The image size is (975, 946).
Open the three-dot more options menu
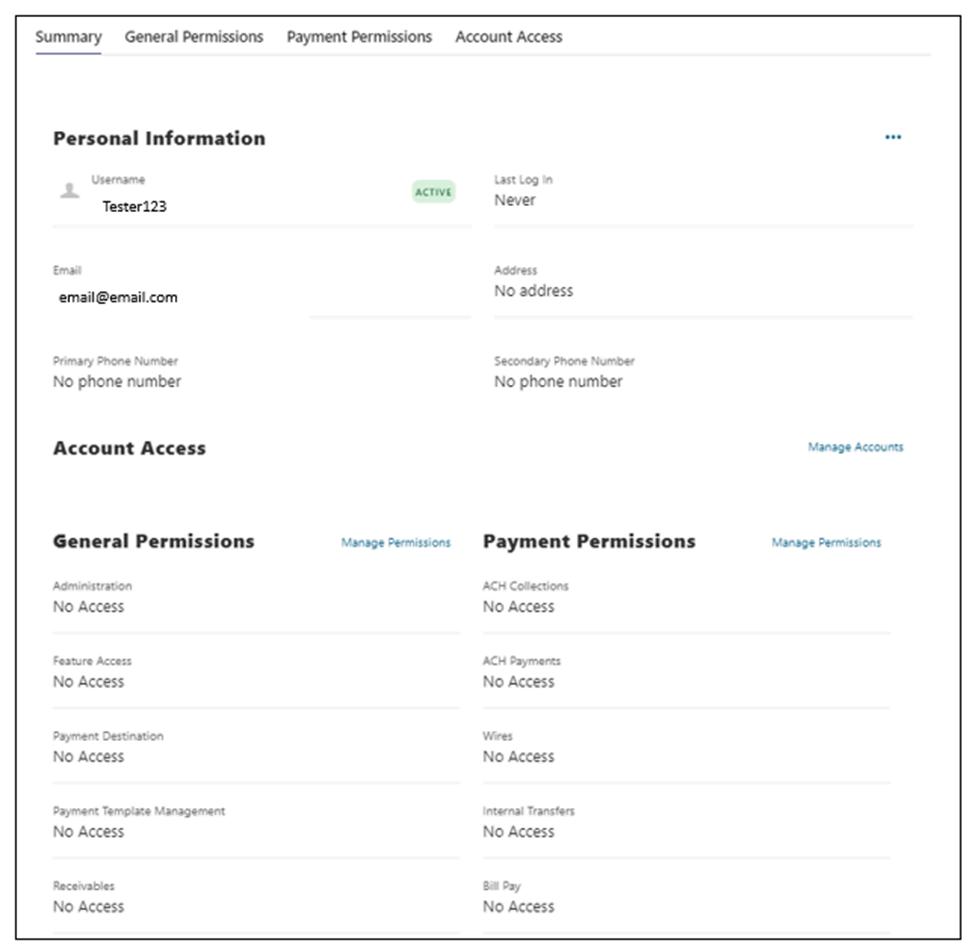click(x=893, y=138)
